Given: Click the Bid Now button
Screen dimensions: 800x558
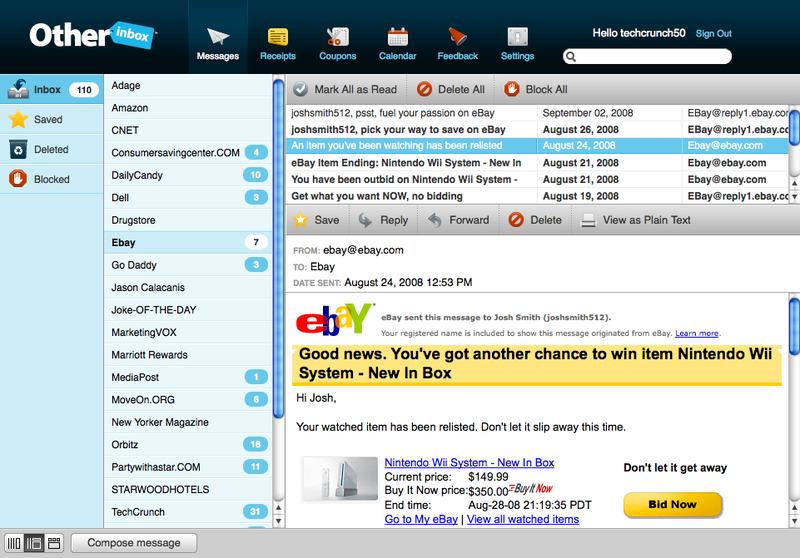Looking at the screenshot, I should click(672, 504).
